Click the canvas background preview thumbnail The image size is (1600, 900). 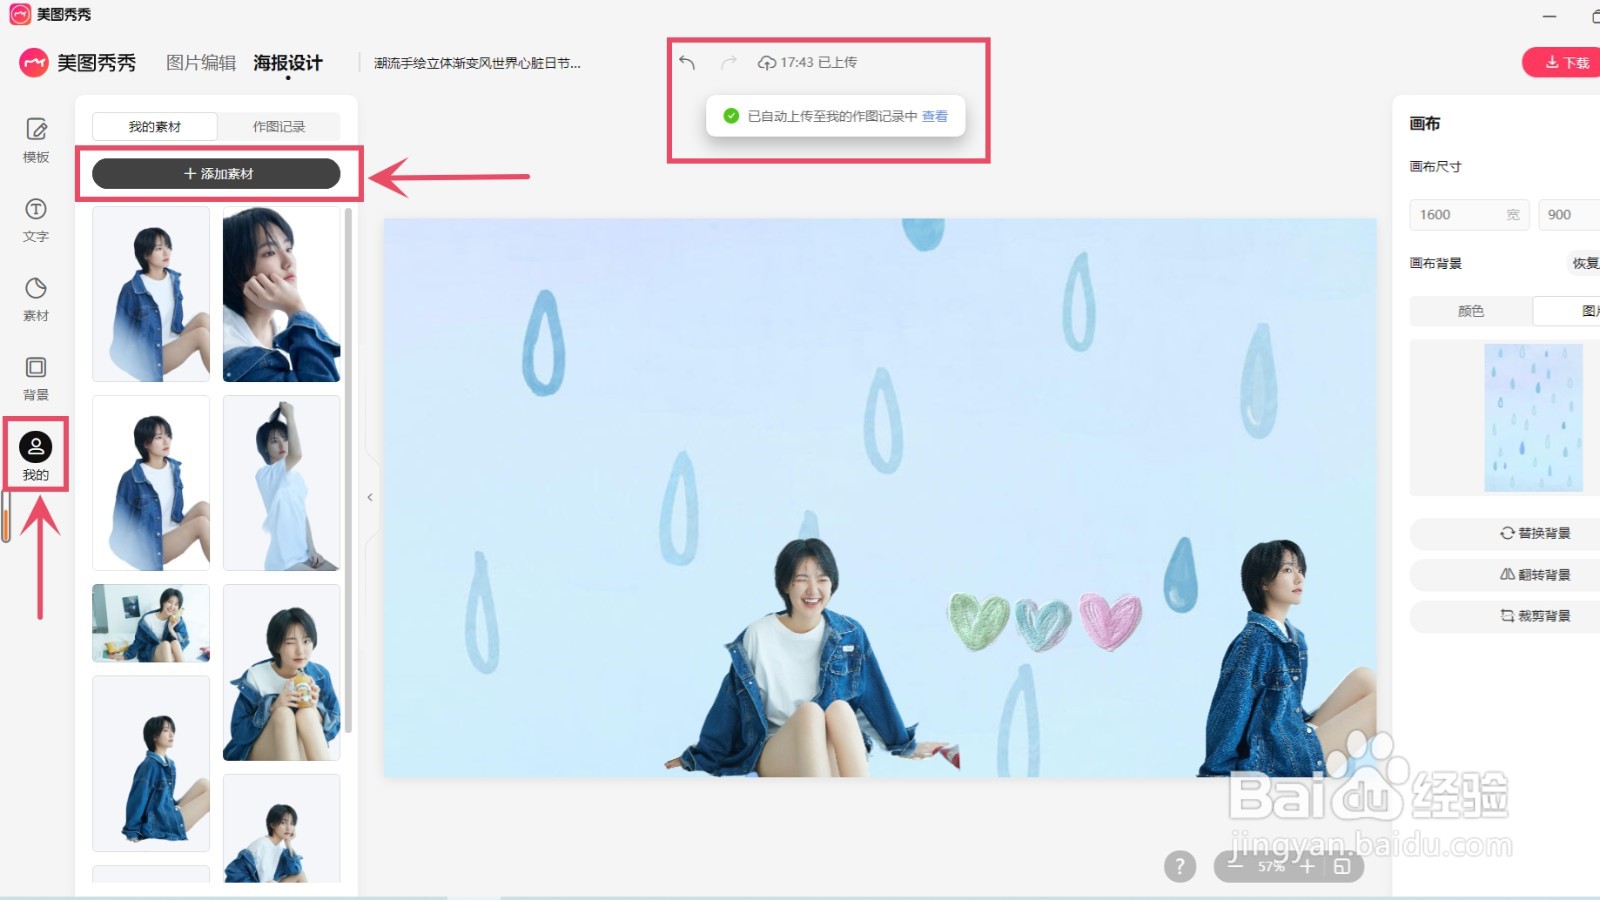(x=1533, y=417)
